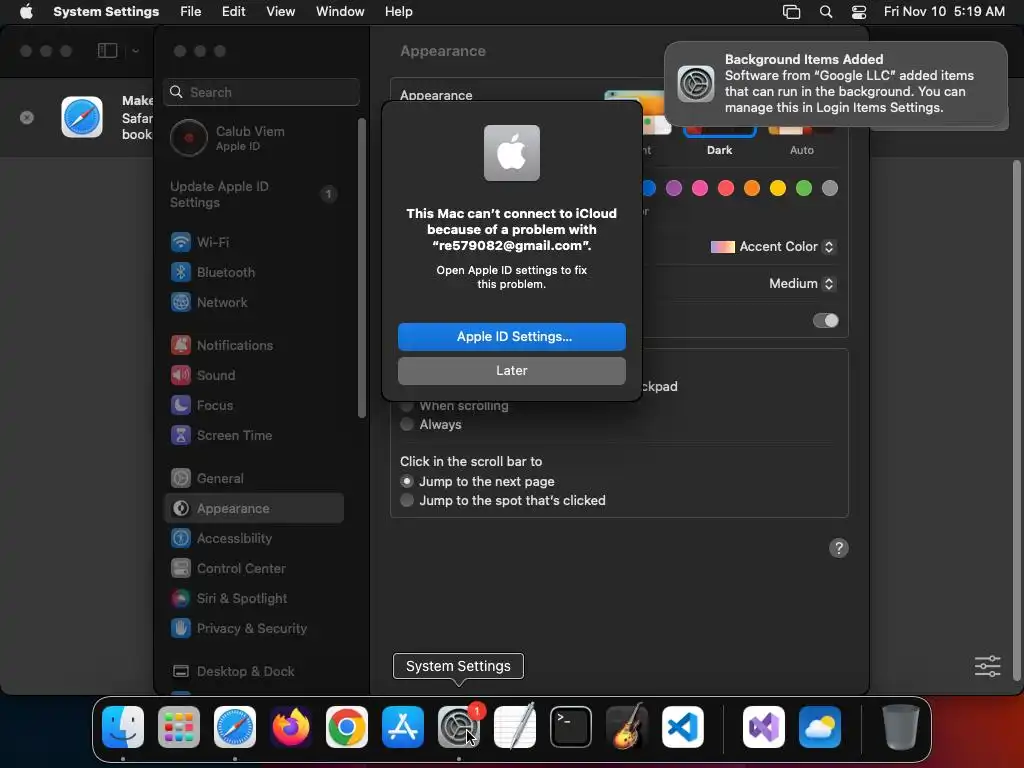The width and height of the screenshot is (1024, 768).
Task: Choose Jump to the next page
Action: (407, 481)
